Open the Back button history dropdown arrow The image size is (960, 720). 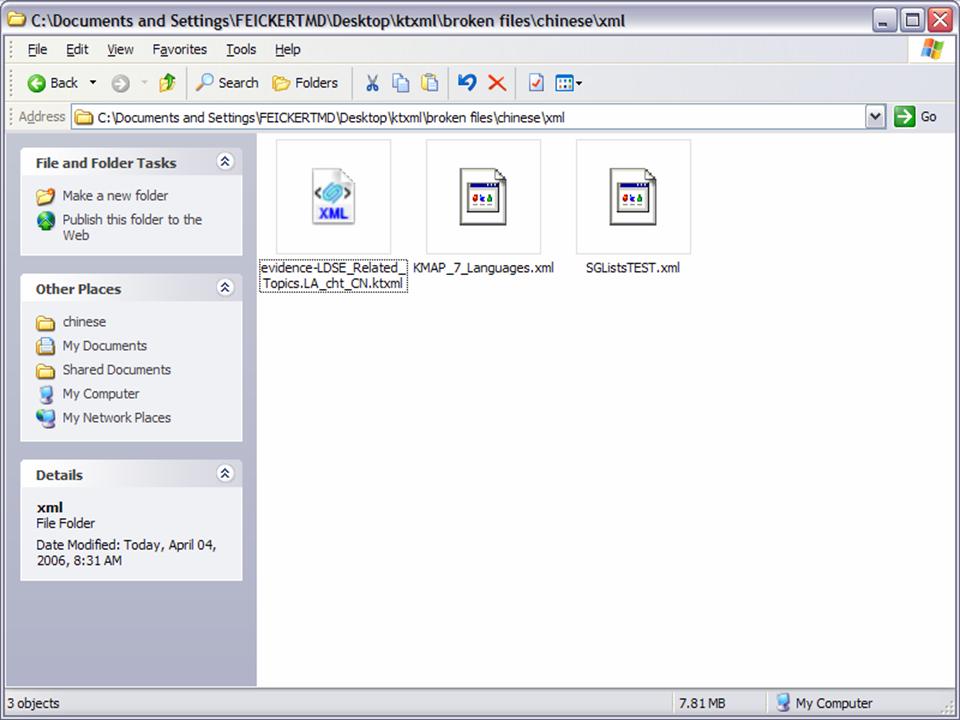(93, 83)
